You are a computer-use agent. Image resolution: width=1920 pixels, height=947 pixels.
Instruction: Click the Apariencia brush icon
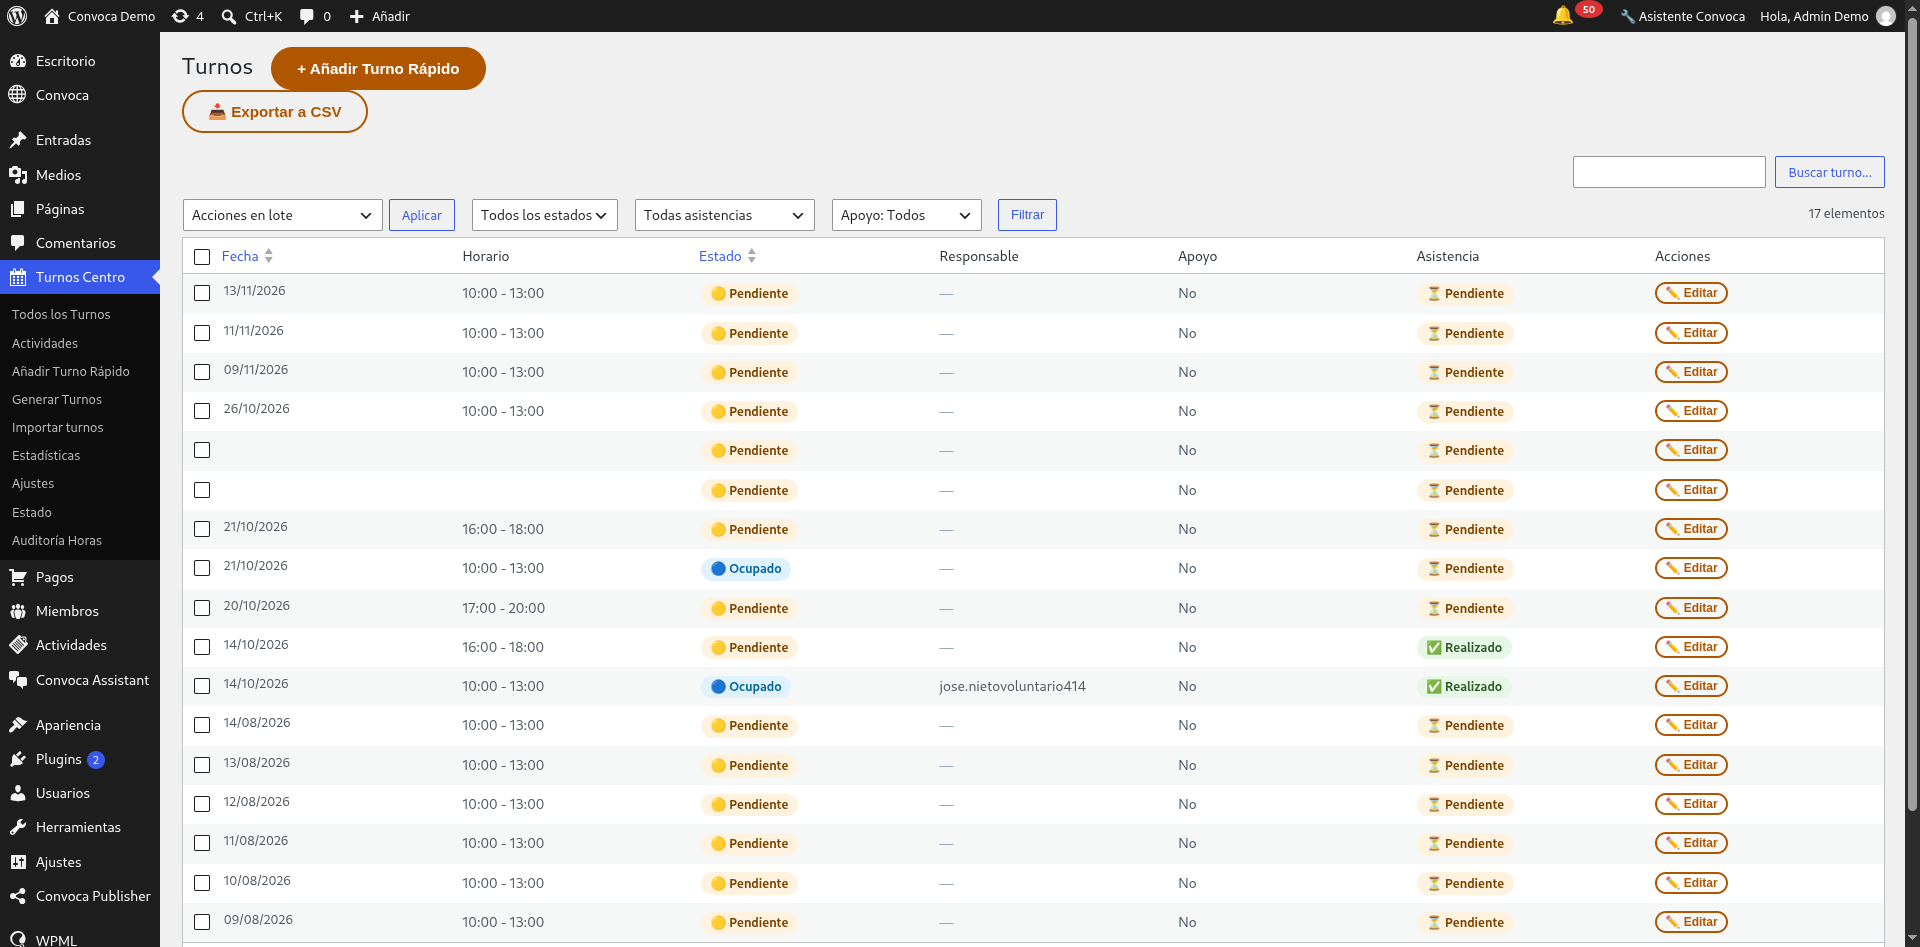point(18,725)
